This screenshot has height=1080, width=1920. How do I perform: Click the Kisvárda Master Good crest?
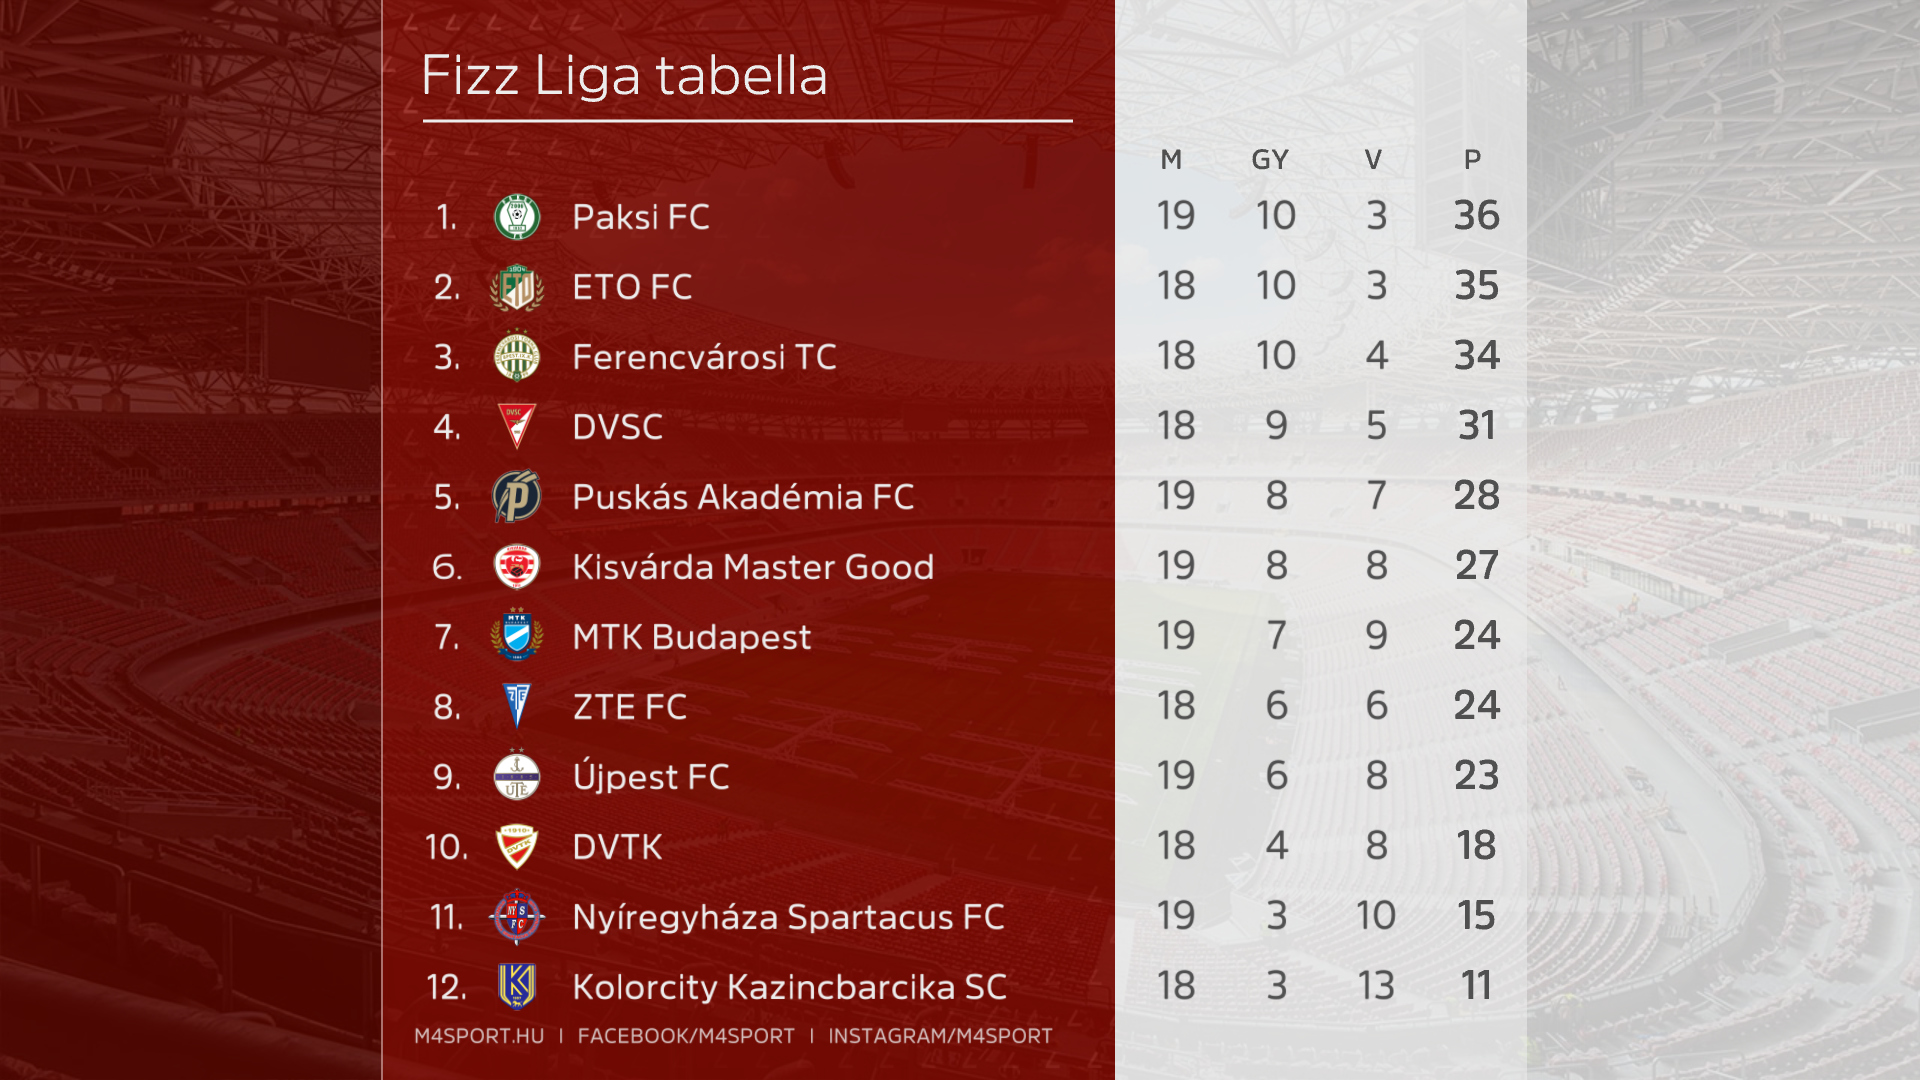(x=517, y=567)
